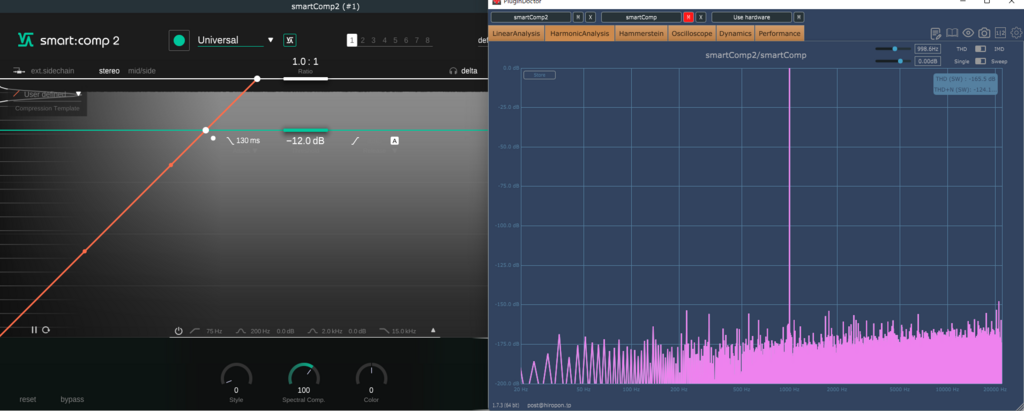Toggle delta listening mode
This screenshot has height=411, width=1024.
[x=469, y=71]
